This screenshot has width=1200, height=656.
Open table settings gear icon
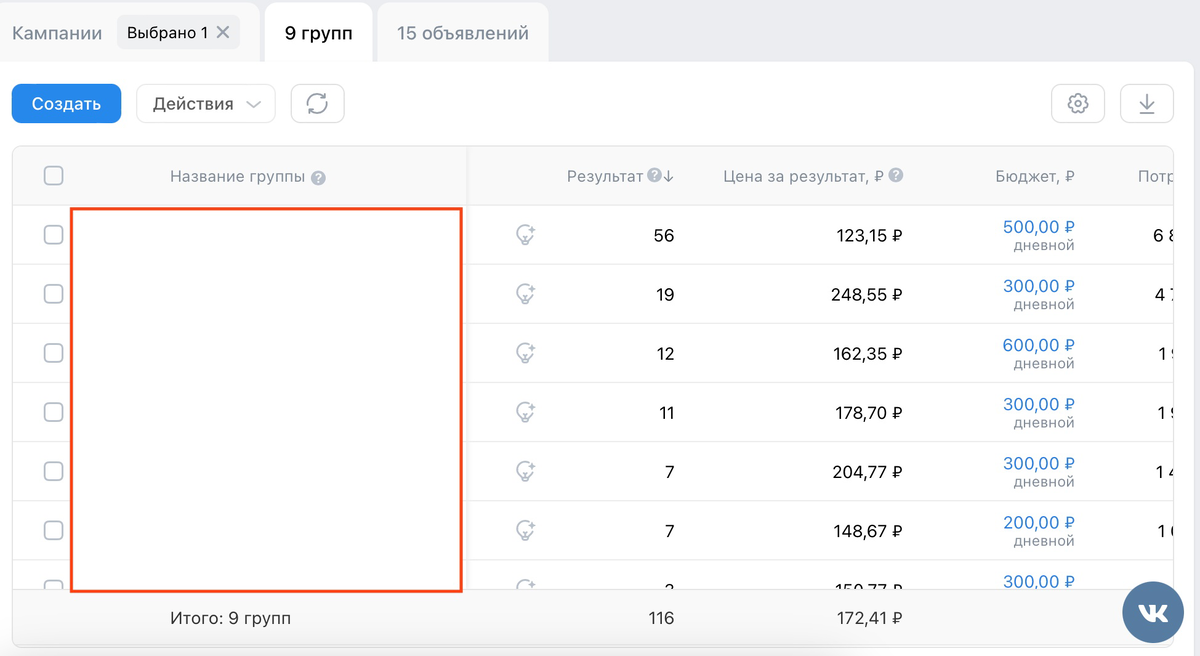point(1077,104)
